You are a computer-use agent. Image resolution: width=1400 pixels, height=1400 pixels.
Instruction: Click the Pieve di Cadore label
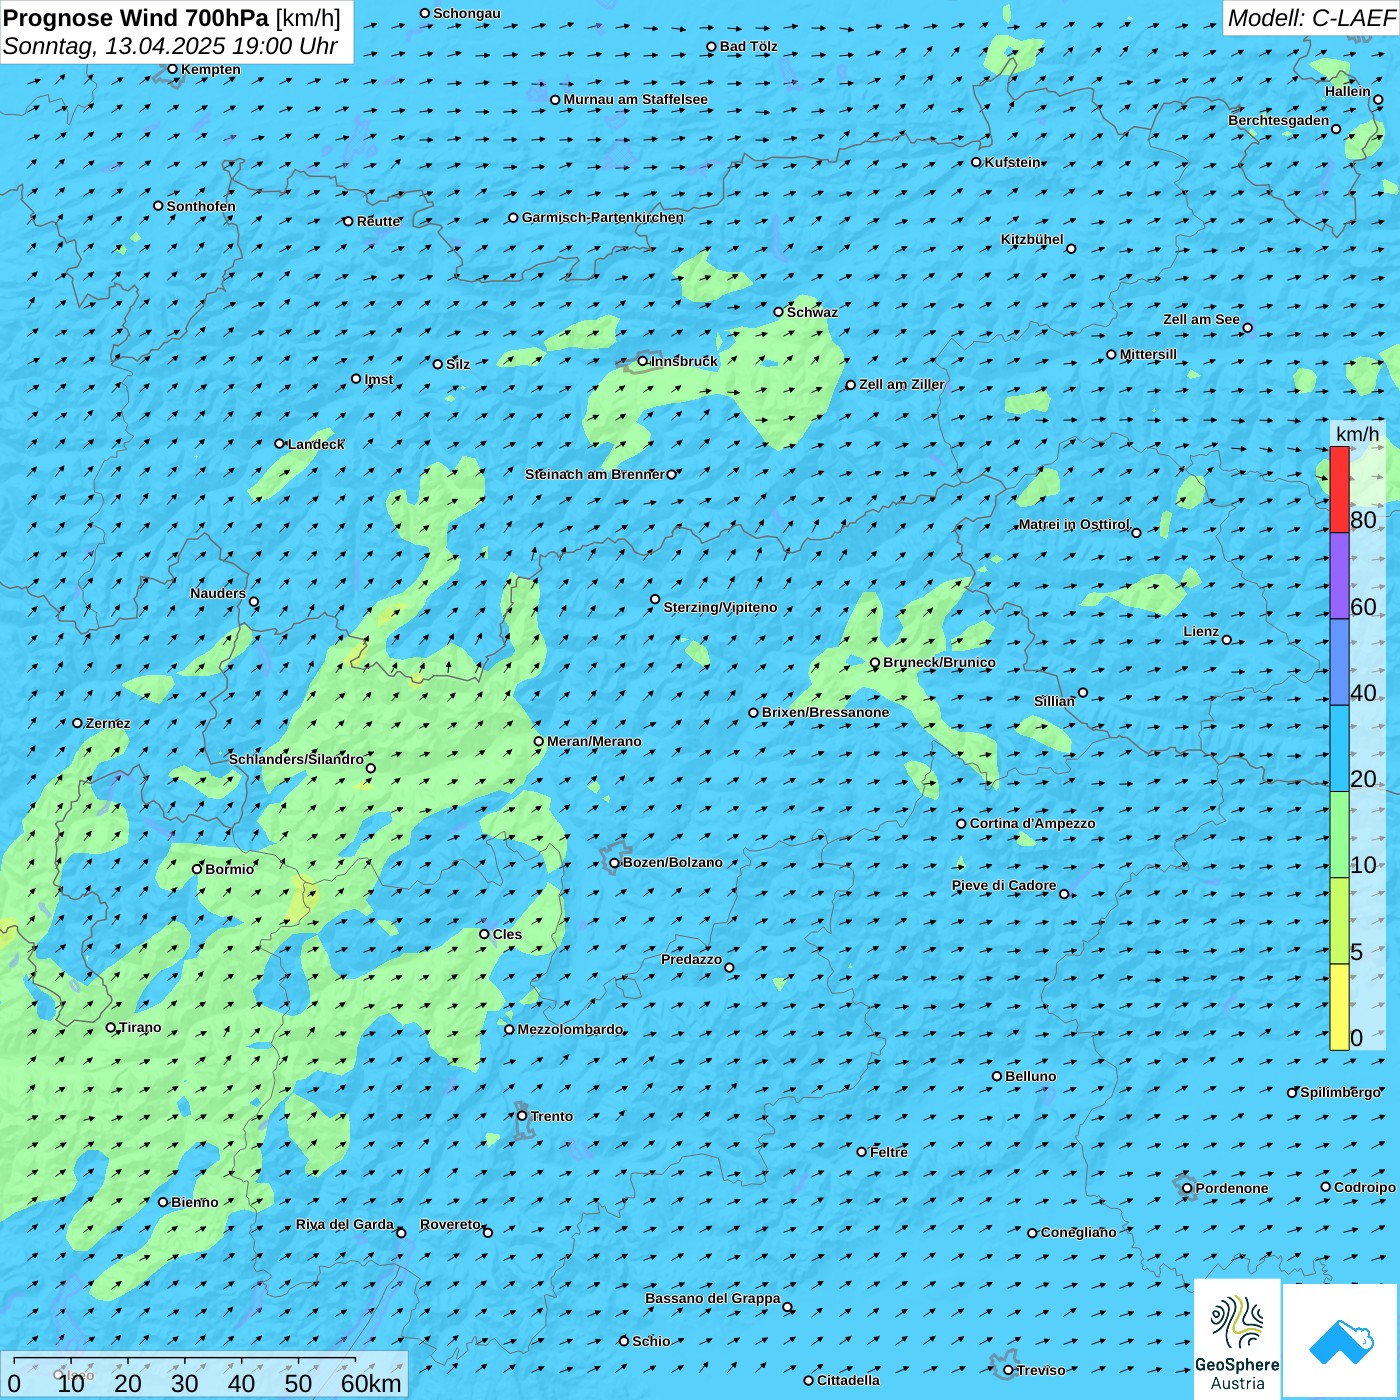click(x=1003, y=885)
